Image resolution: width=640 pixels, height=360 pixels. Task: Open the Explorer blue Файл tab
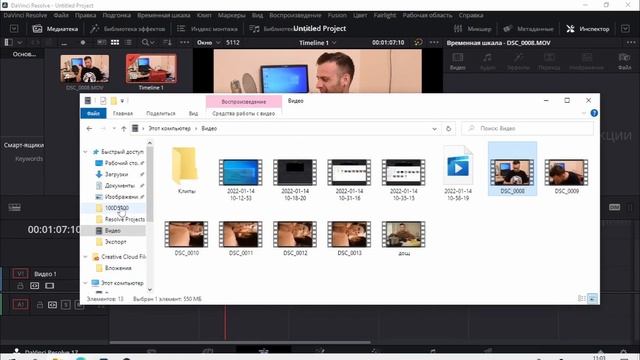click(93, 113)
